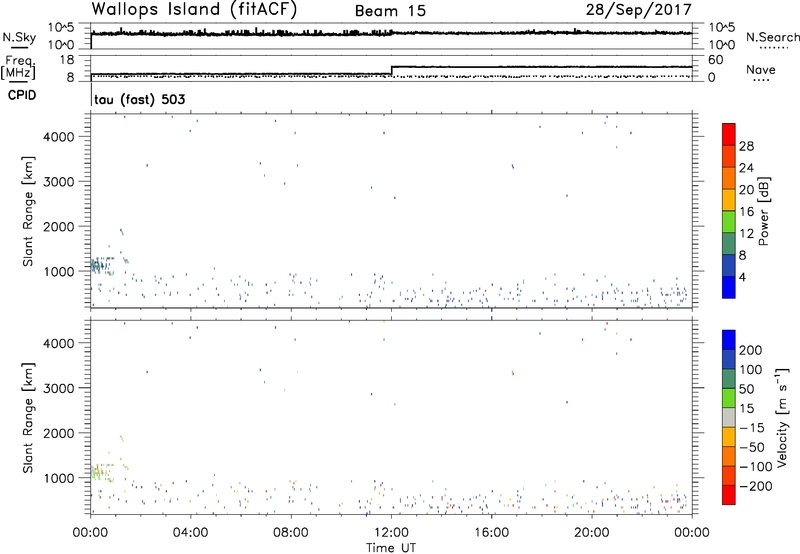
Task: Click the teal velocity segment between 50 and 100
Action: coord(729,379)
